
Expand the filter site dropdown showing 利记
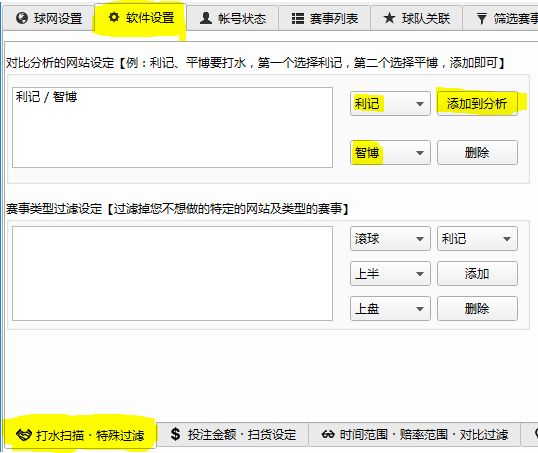pos(477,239)
